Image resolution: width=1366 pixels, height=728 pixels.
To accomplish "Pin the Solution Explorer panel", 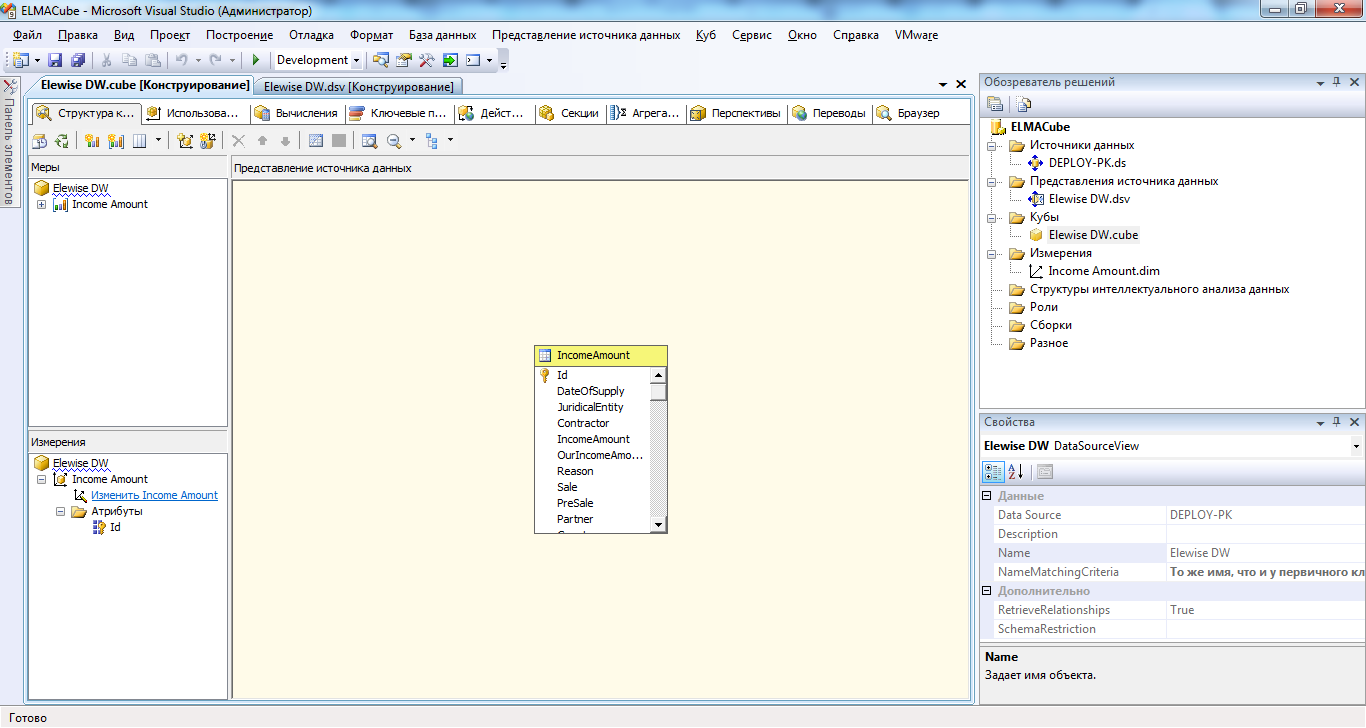I will [x=1337, y=82].
